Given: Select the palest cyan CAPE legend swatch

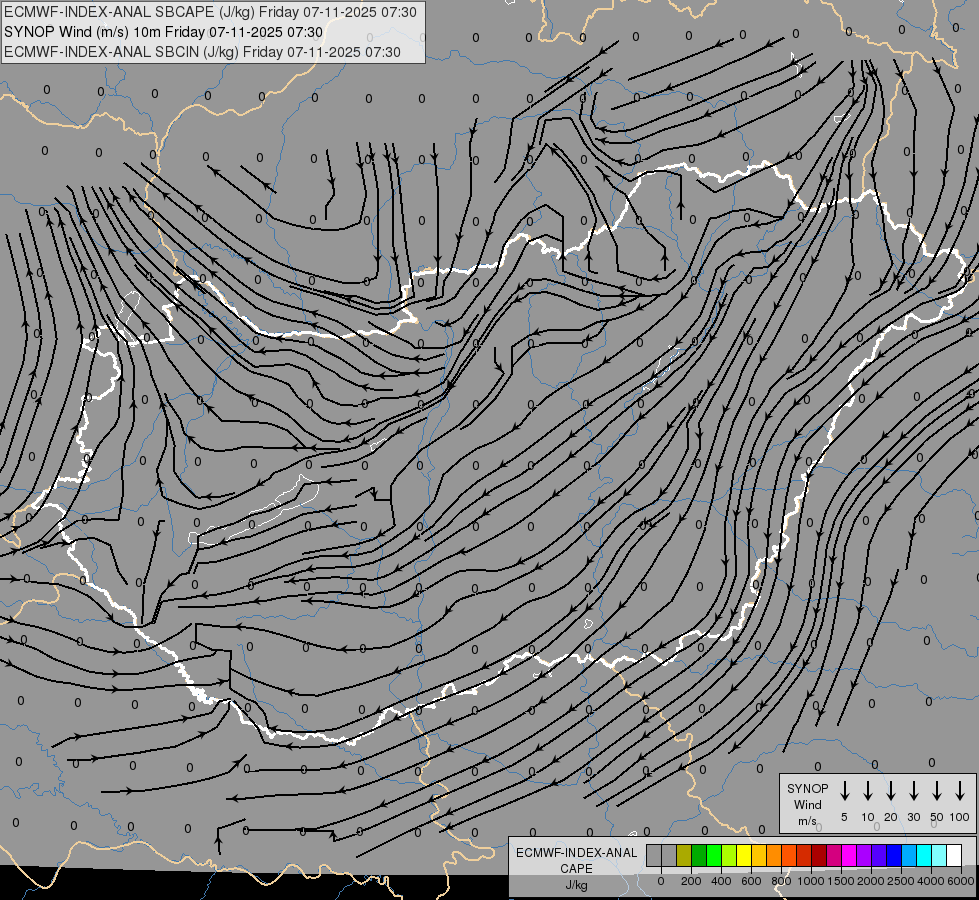Looking at the screenshot, I should tap(940, 855).
